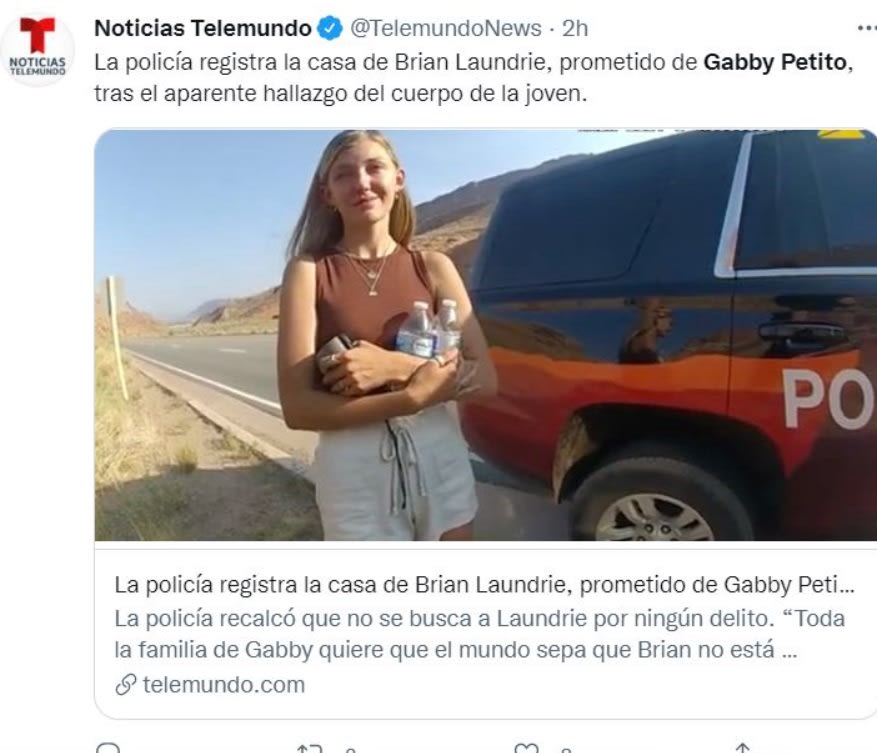This screenshot has height=753, width=877.
Task: Click the tweet body text
Action: pyautogui.click(x=474, y=78)
